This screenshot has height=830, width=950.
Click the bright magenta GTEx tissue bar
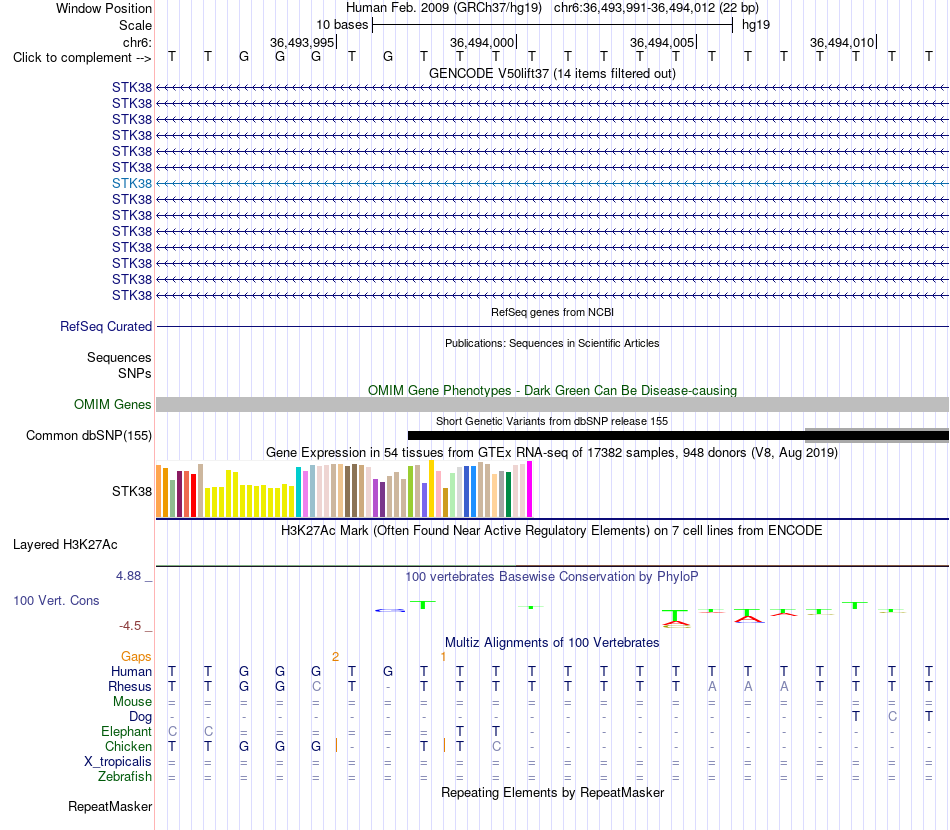coord(530,489)
